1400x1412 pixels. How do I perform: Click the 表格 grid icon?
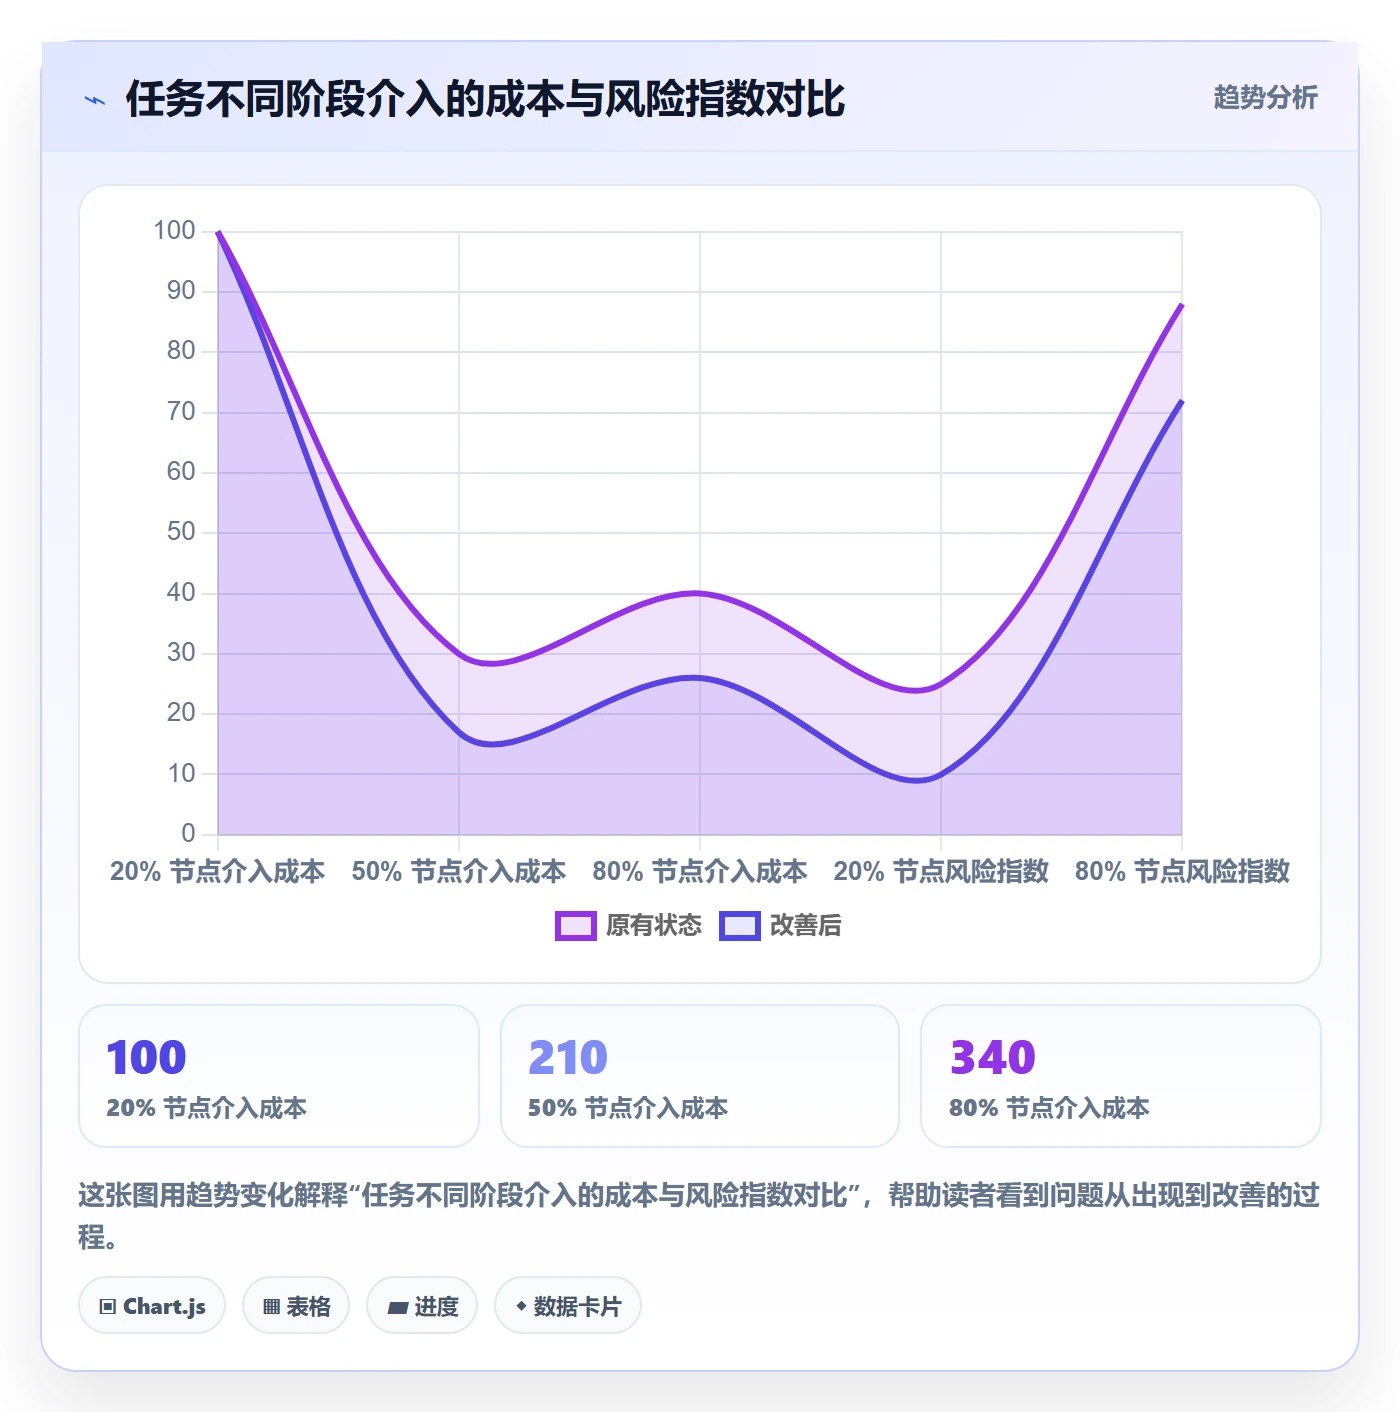[x=271, y=1307]
